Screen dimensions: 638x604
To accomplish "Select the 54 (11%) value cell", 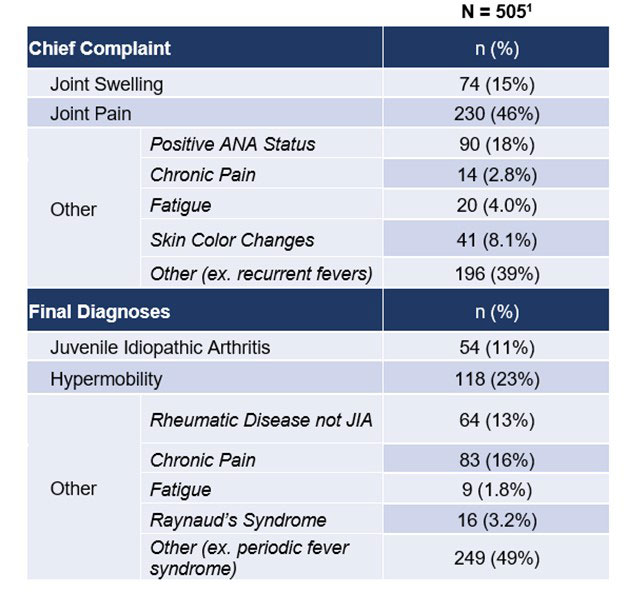I will (497, 348).
